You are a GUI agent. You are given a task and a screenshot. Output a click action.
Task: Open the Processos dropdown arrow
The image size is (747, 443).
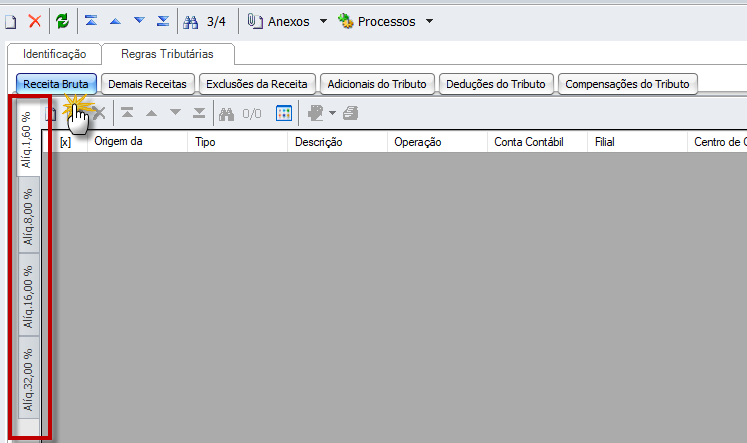tap(429, 21)
